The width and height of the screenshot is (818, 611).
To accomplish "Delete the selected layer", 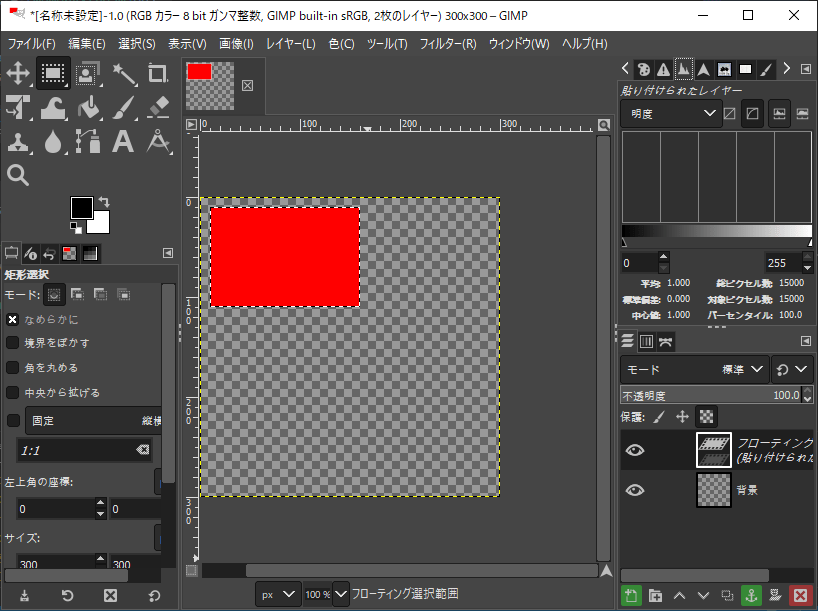I will 799,595.
